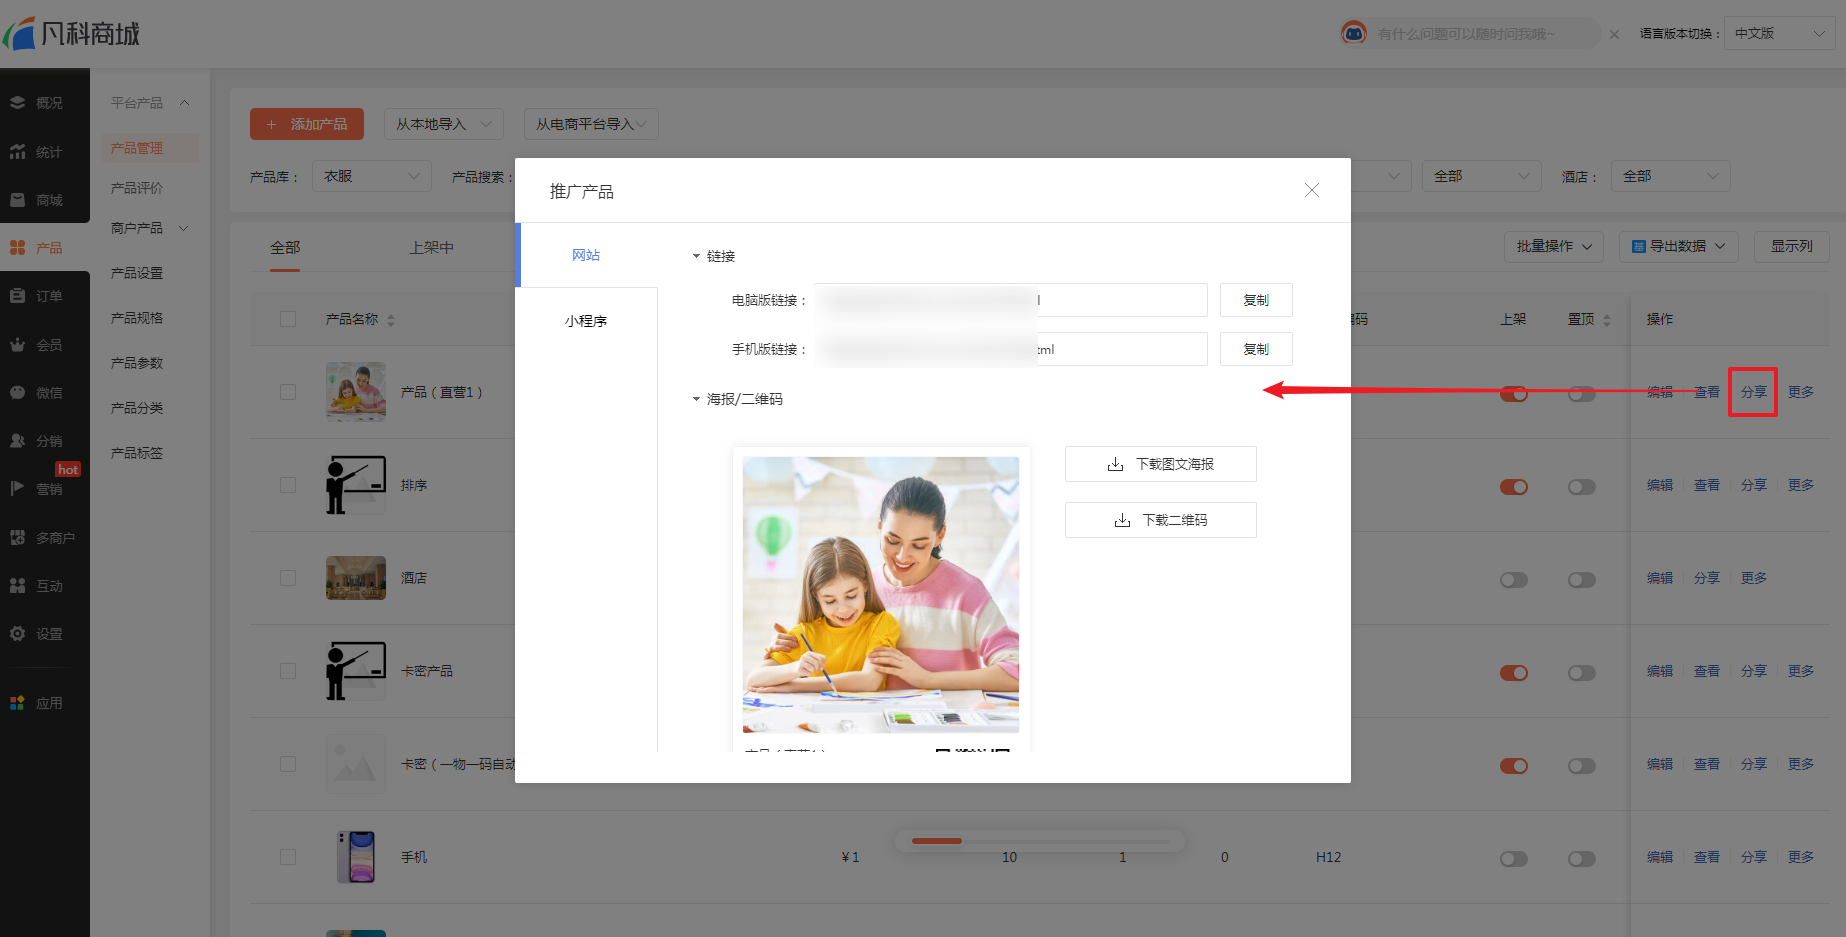Click the 下载二维码 download icon
The height and width of the screenshot is (937, 1846).
point(1122,520)
